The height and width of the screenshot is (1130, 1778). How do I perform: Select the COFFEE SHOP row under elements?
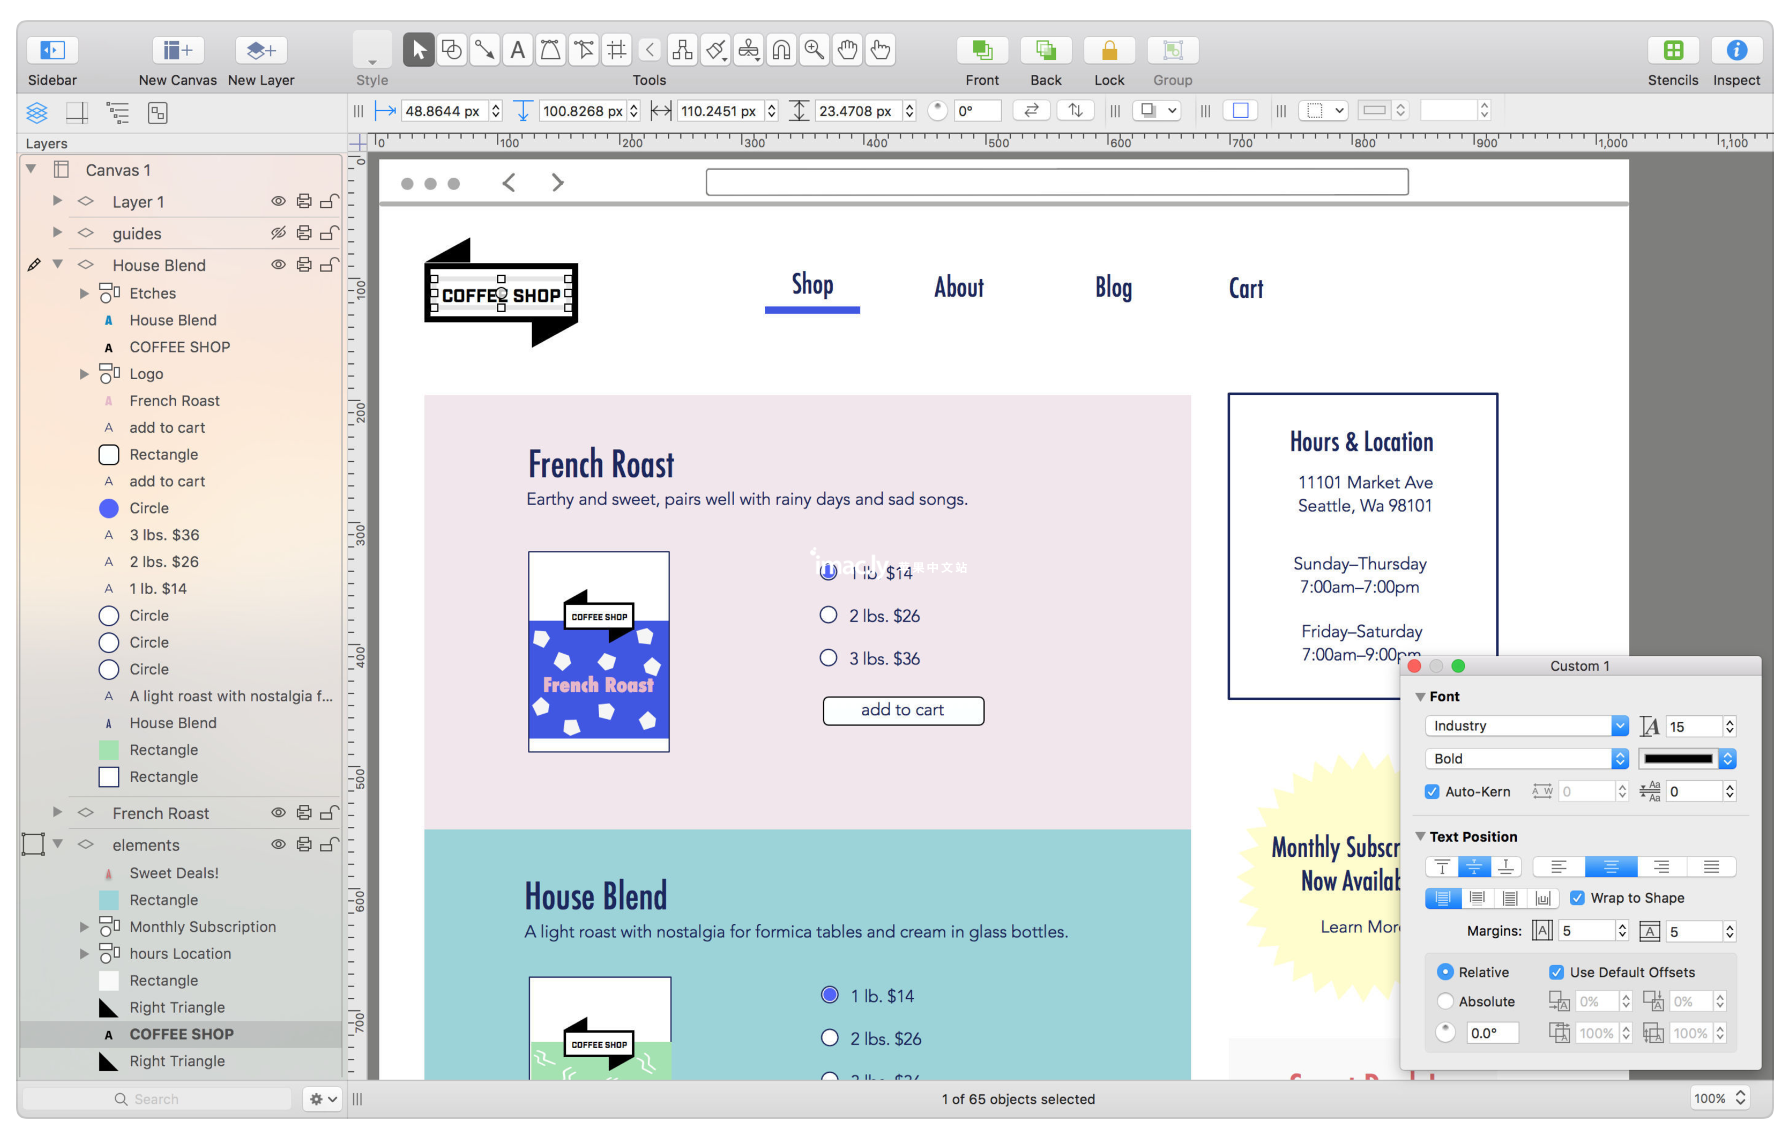click(181, 1034)
